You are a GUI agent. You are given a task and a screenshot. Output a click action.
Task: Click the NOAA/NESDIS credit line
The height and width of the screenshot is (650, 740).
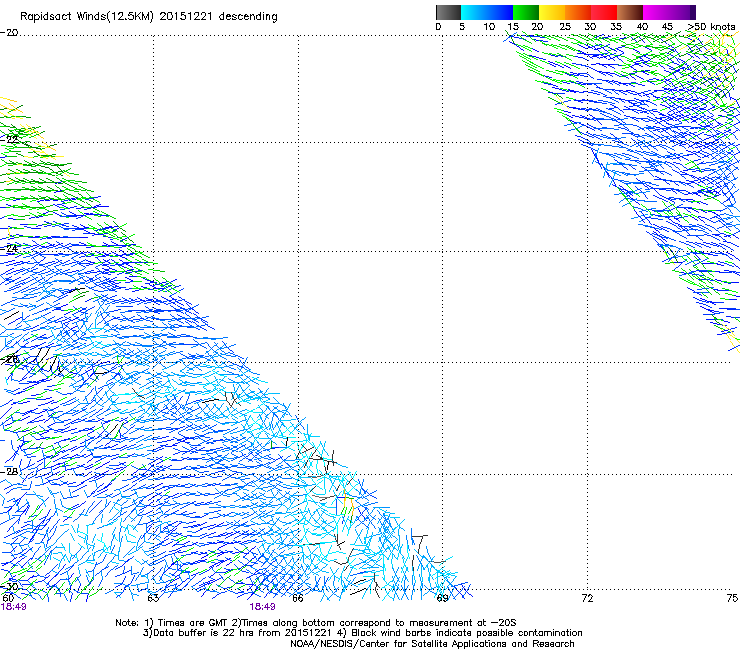[x=432, y=644]
